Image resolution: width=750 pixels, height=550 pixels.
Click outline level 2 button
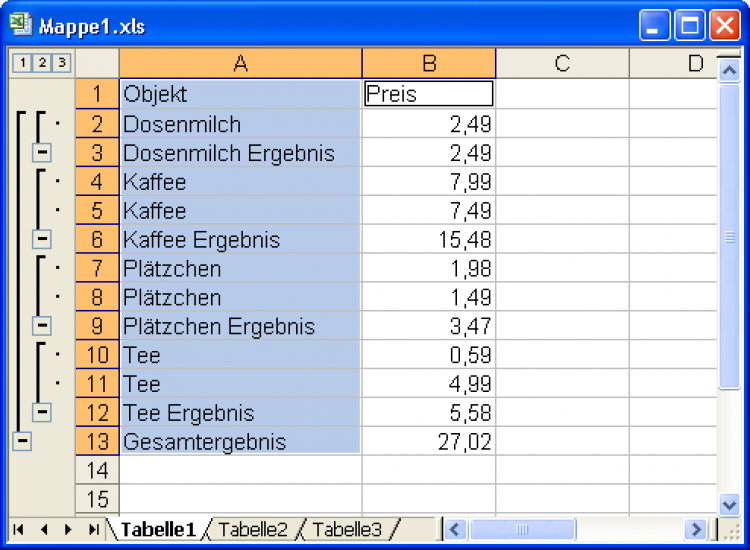tap(41, 63)
